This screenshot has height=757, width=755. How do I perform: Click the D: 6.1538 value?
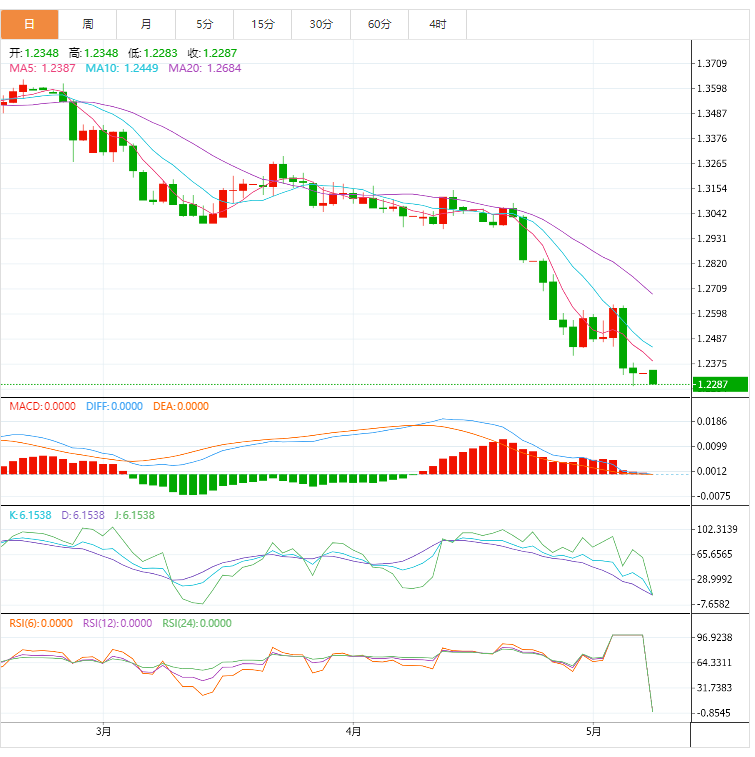coord(83,515)
